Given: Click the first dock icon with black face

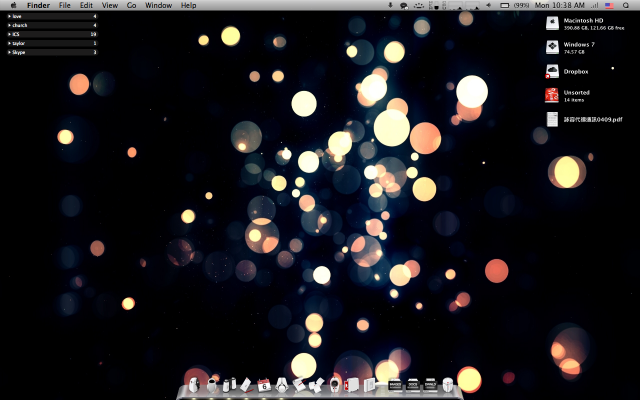Looking at the screenshot, I should click(x=194, y=384).
